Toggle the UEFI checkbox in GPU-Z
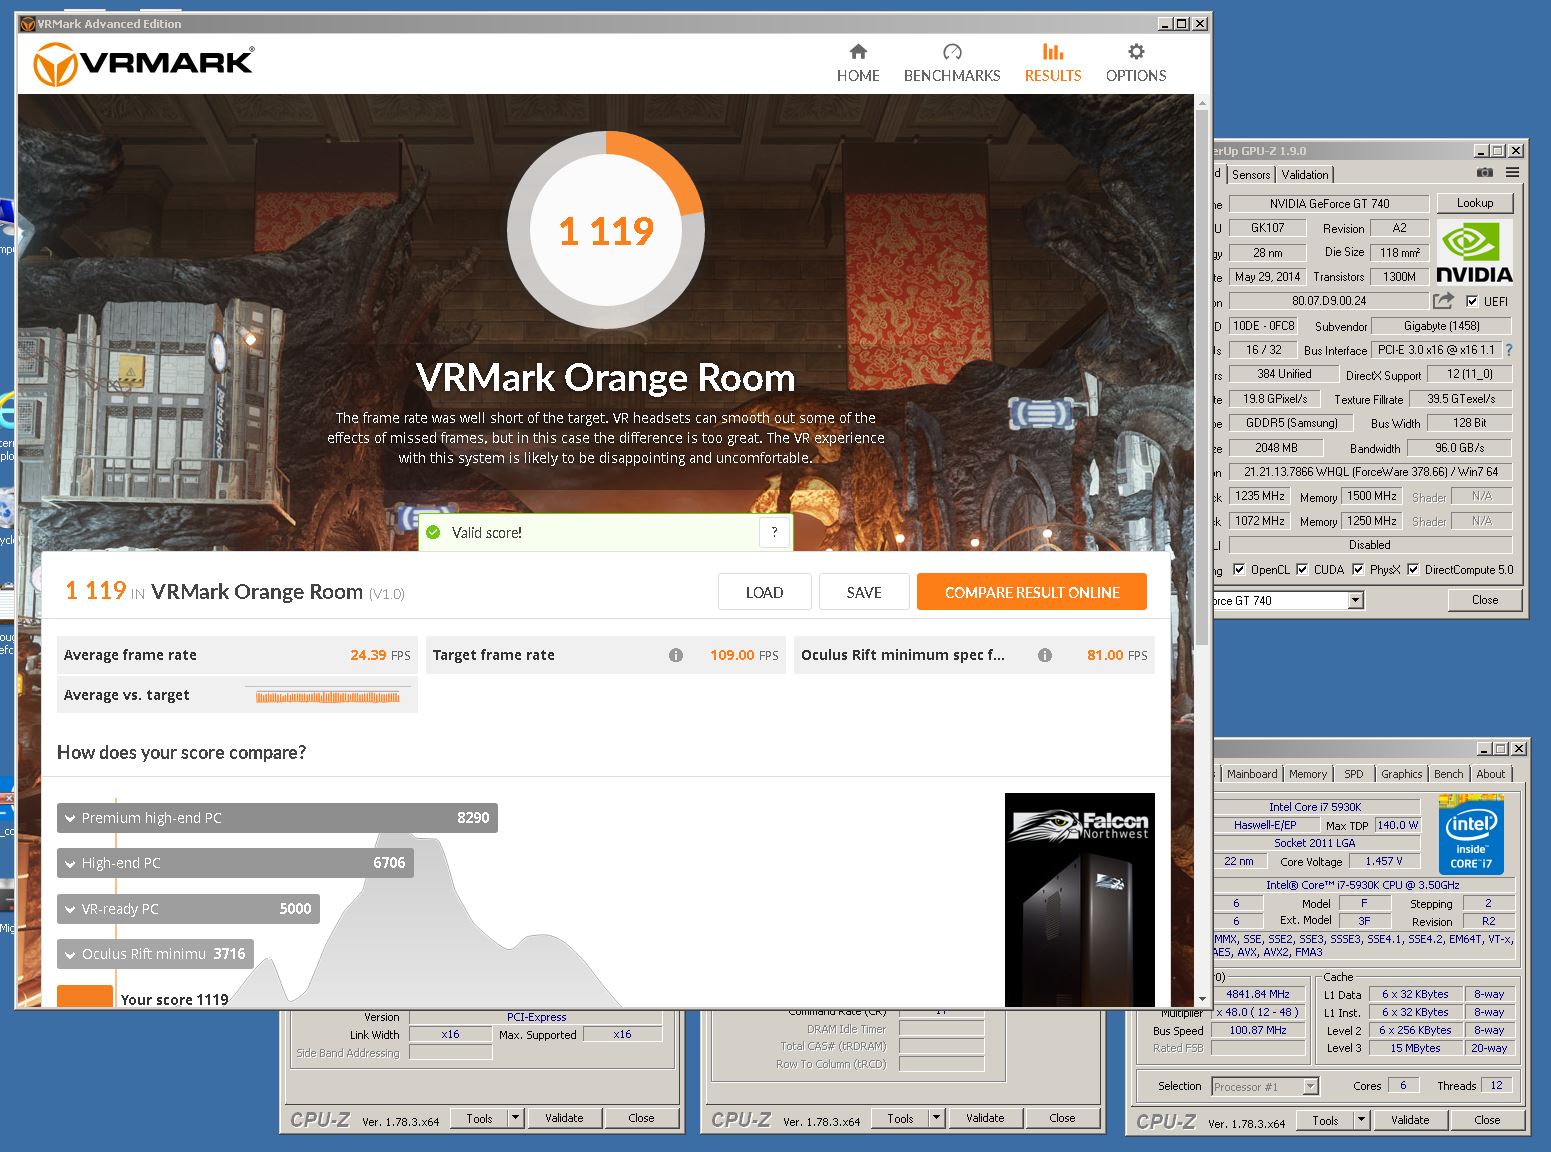 point(1472,301)
